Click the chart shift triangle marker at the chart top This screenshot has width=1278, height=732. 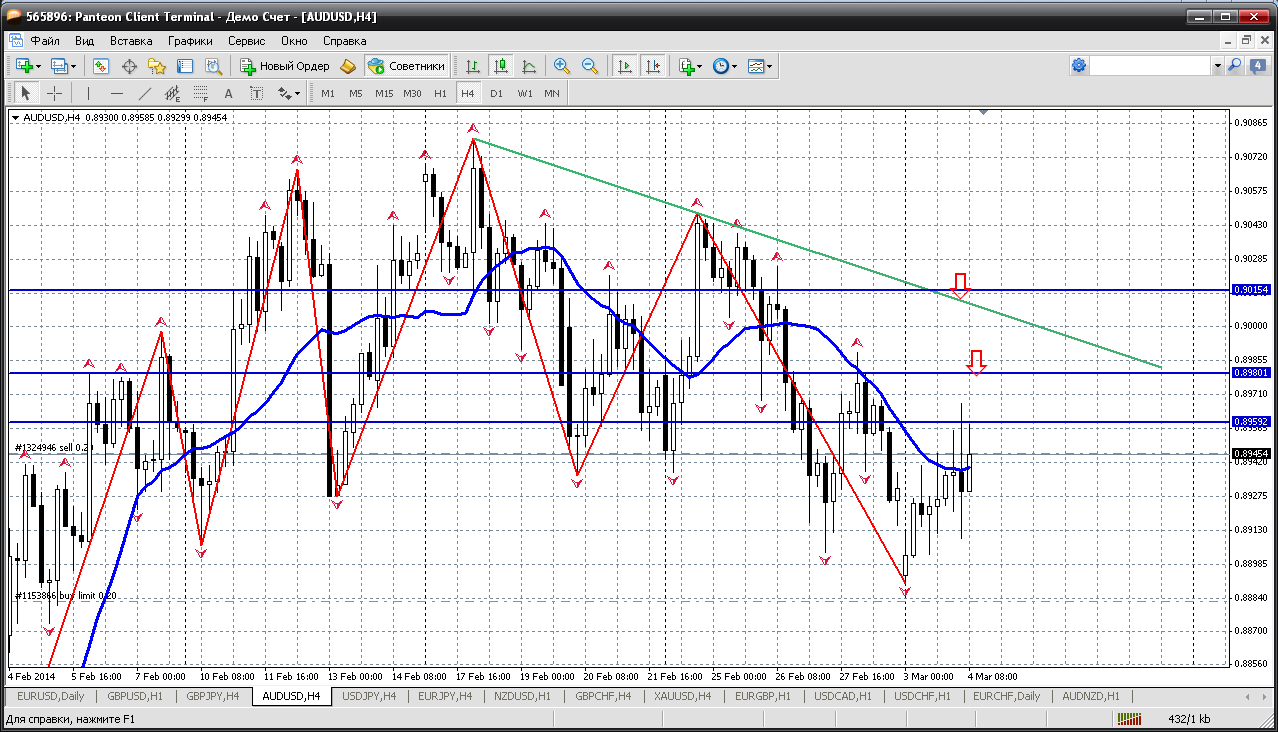(x=984, y=113)
